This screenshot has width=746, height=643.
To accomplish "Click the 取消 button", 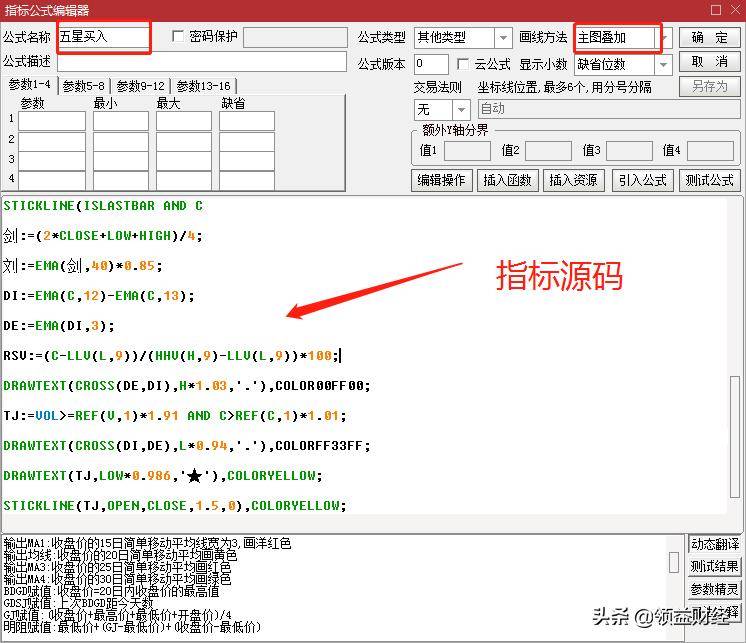I will pyautogui.click(x=709, y=62).
